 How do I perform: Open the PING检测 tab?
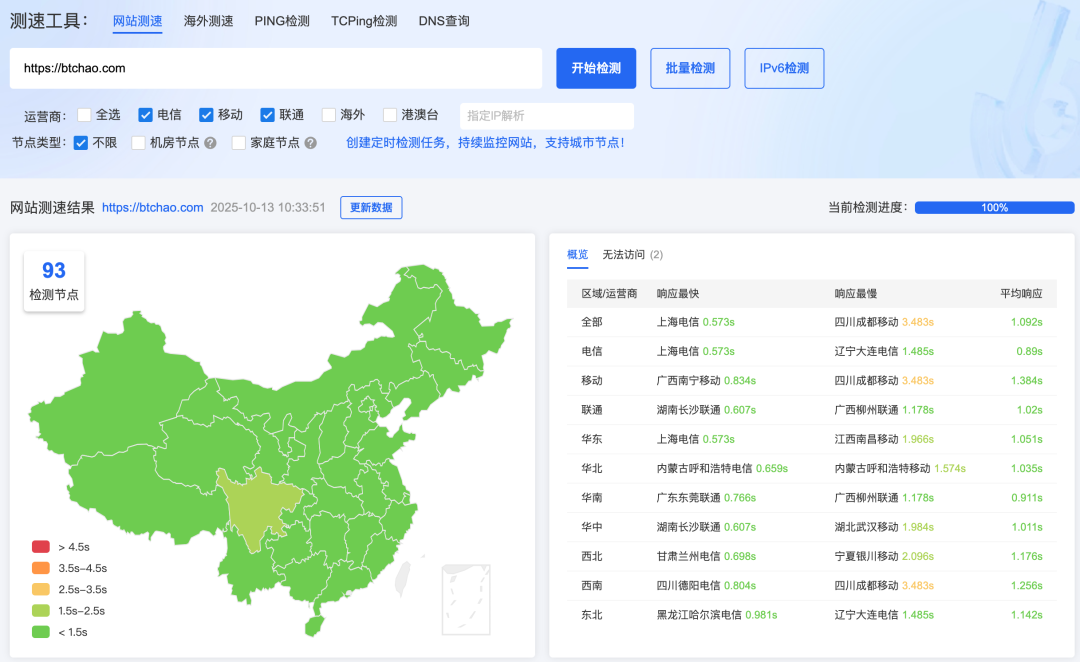point(282,21)
